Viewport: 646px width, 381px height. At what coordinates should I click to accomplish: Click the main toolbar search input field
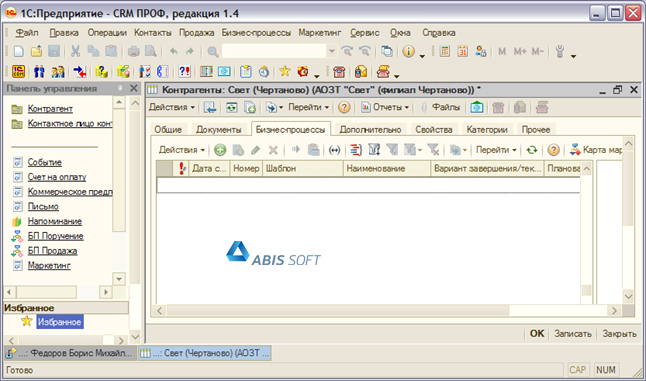274,51
